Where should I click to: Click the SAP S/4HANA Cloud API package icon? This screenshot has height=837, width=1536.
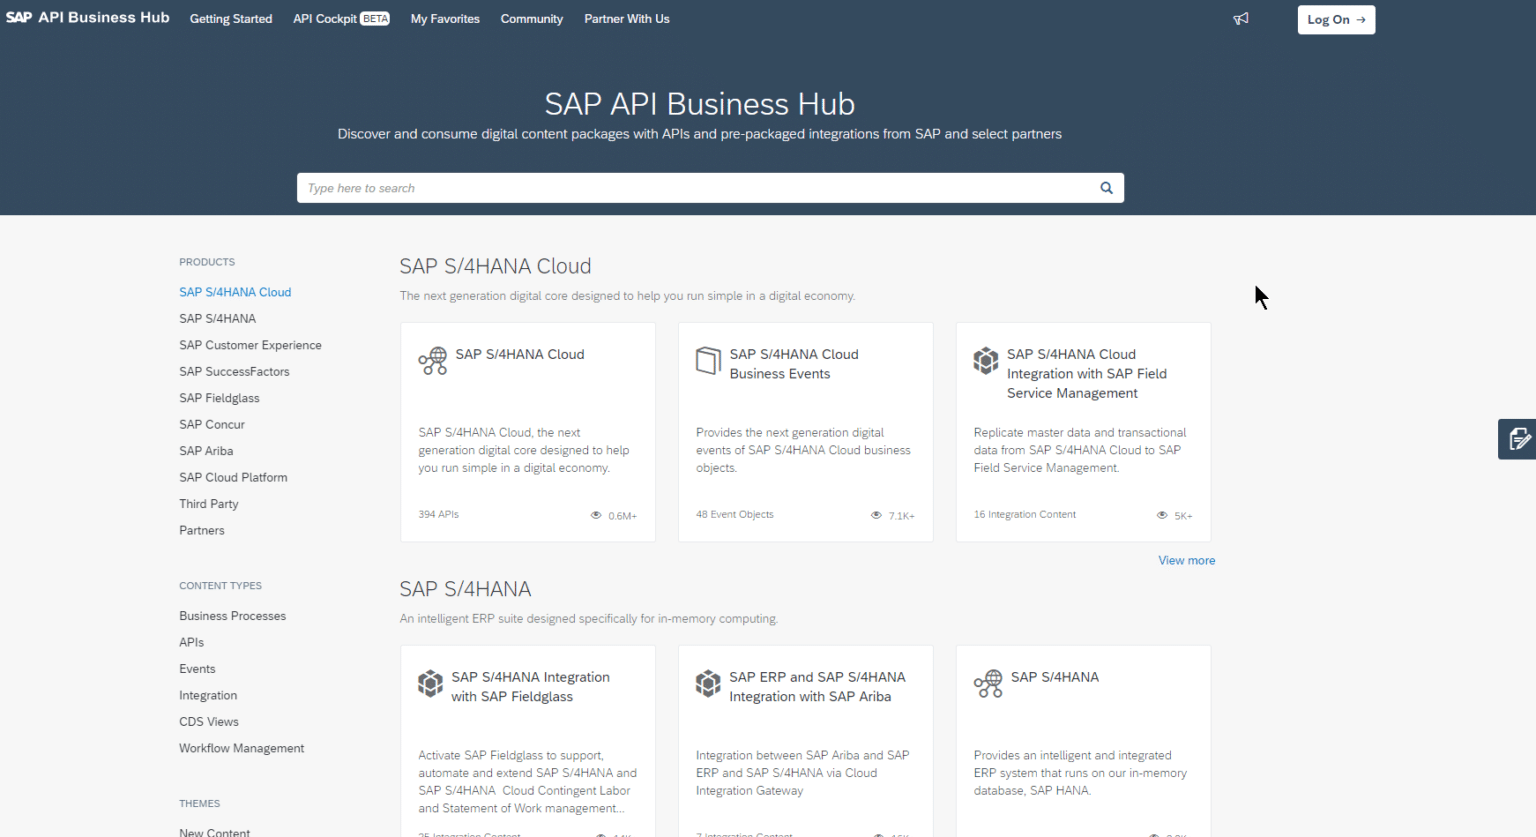[433, 361]
